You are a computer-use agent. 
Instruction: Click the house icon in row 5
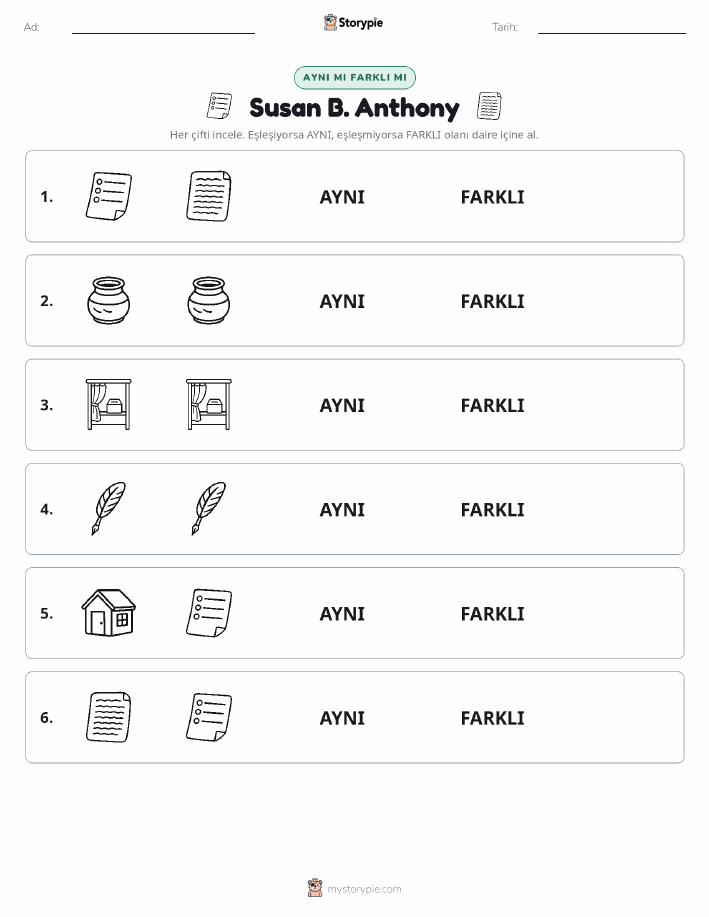109,612
